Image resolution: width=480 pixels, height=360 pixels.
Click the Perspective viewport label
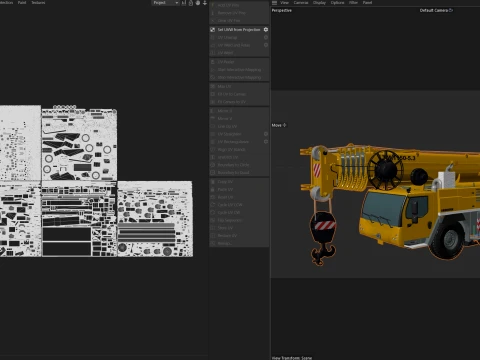282,10
